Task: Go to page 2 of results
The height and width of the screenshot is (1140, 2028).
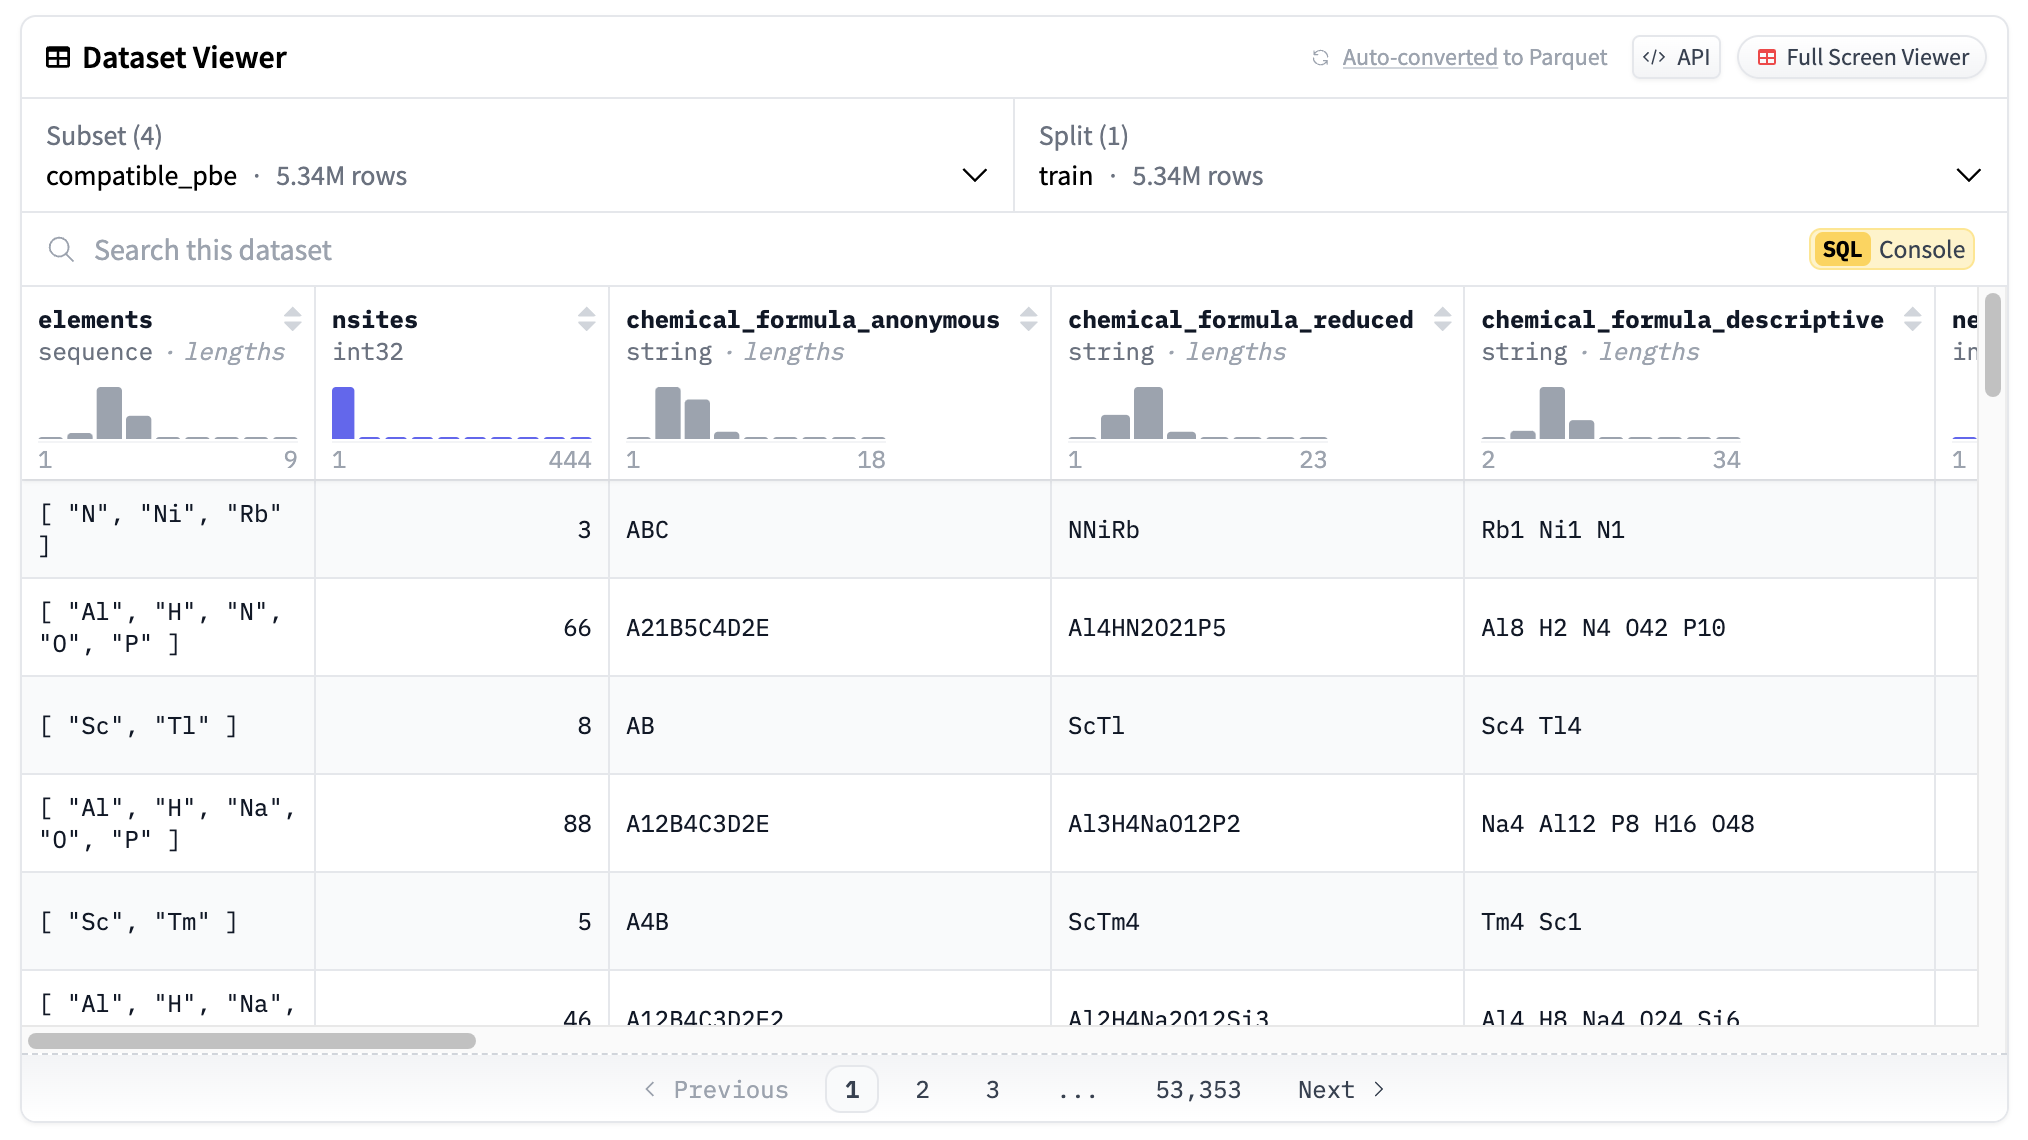Action: pos(922,1089)
